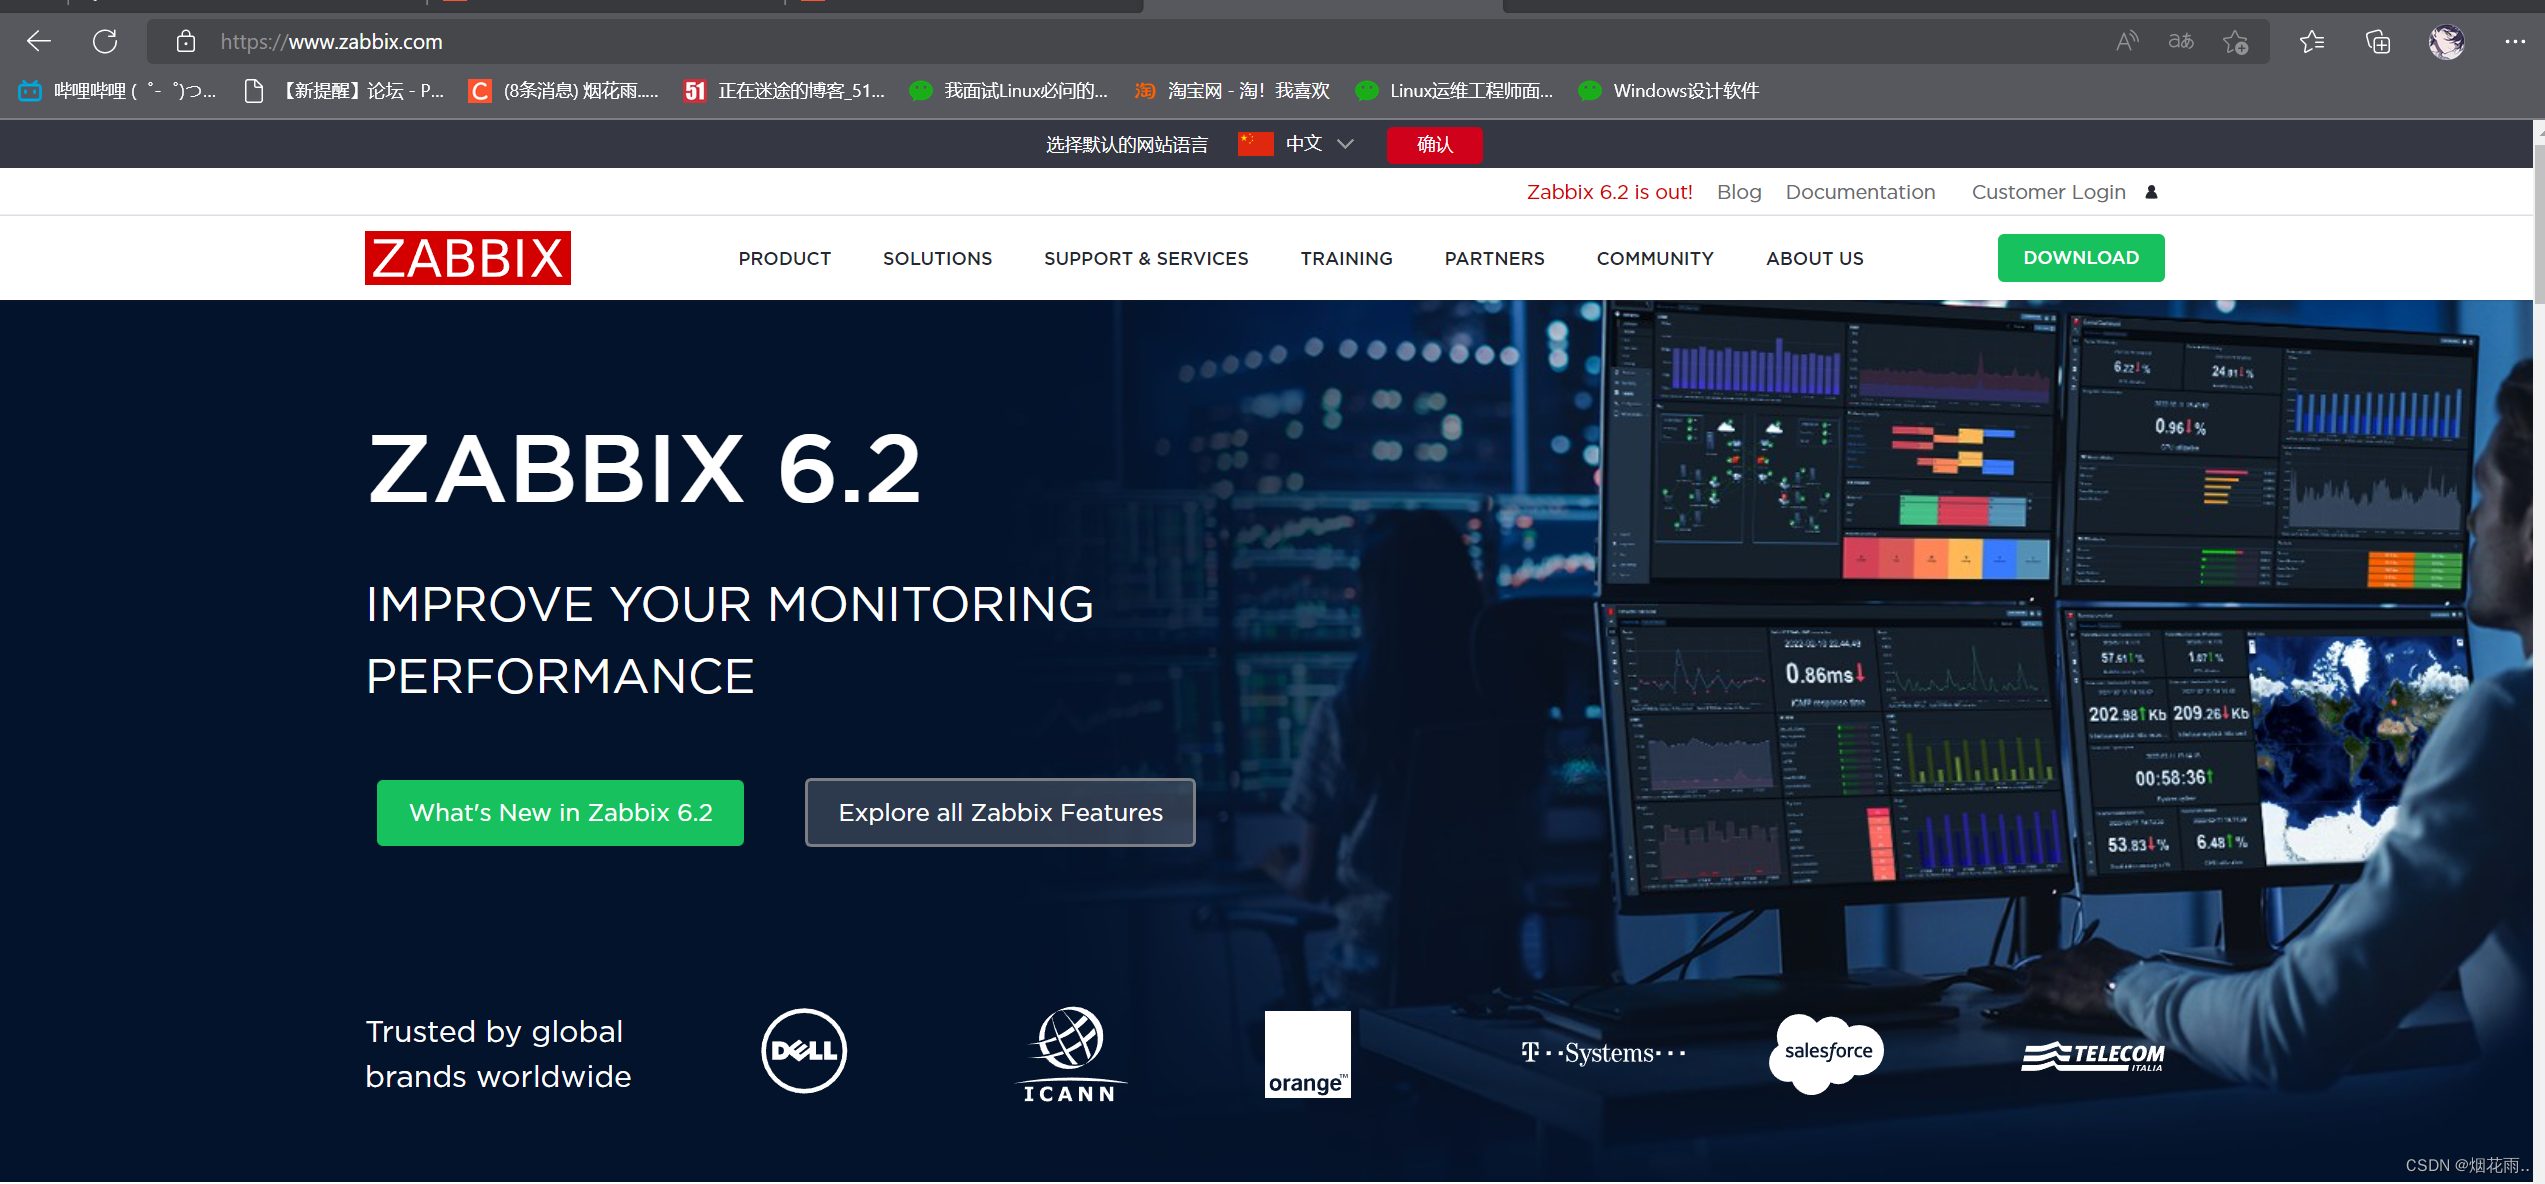Click the site lock icon in address bar
The height and width of the screenshot is (1184, 2545).
tap(185, 41)
